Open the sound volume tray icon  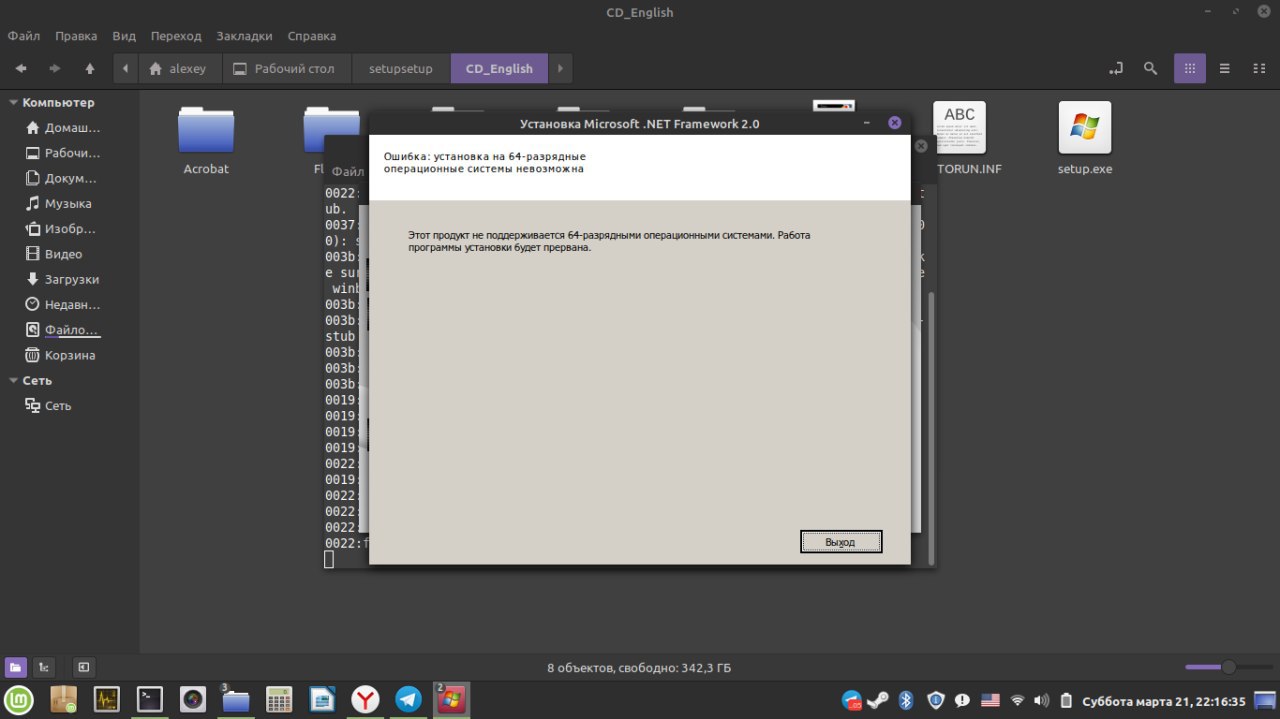1041,700
